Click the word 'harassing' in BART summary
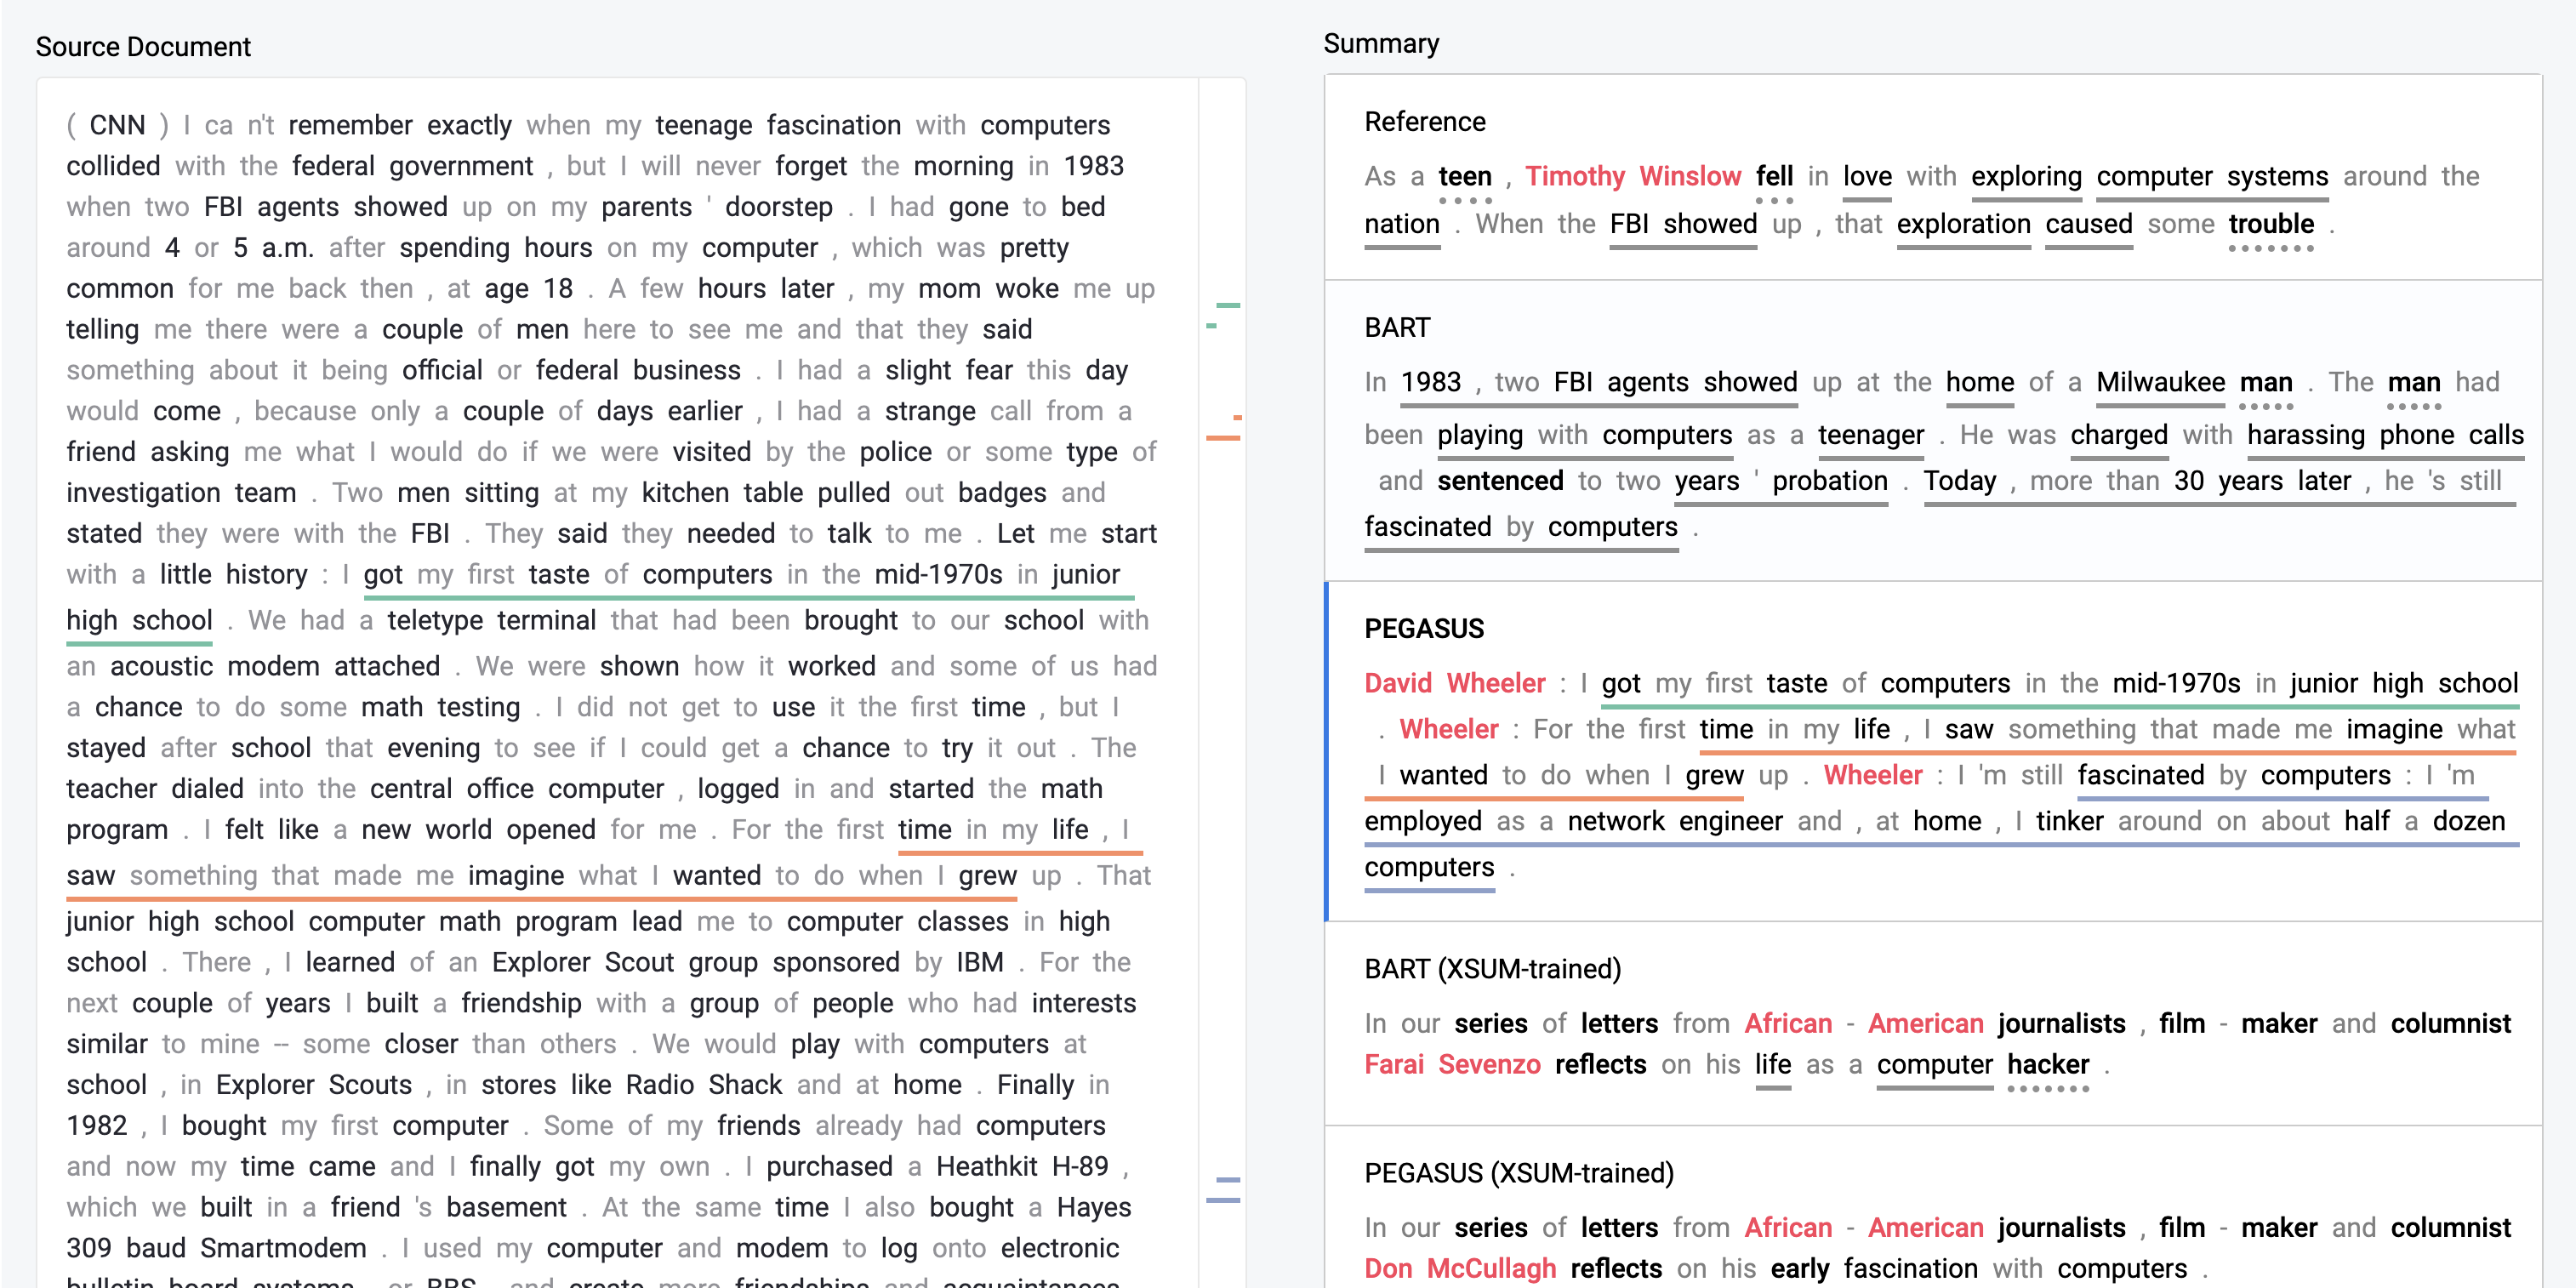Image resolution: width=2576 pixels, height=1288 pixels. tap(2305, 435)
